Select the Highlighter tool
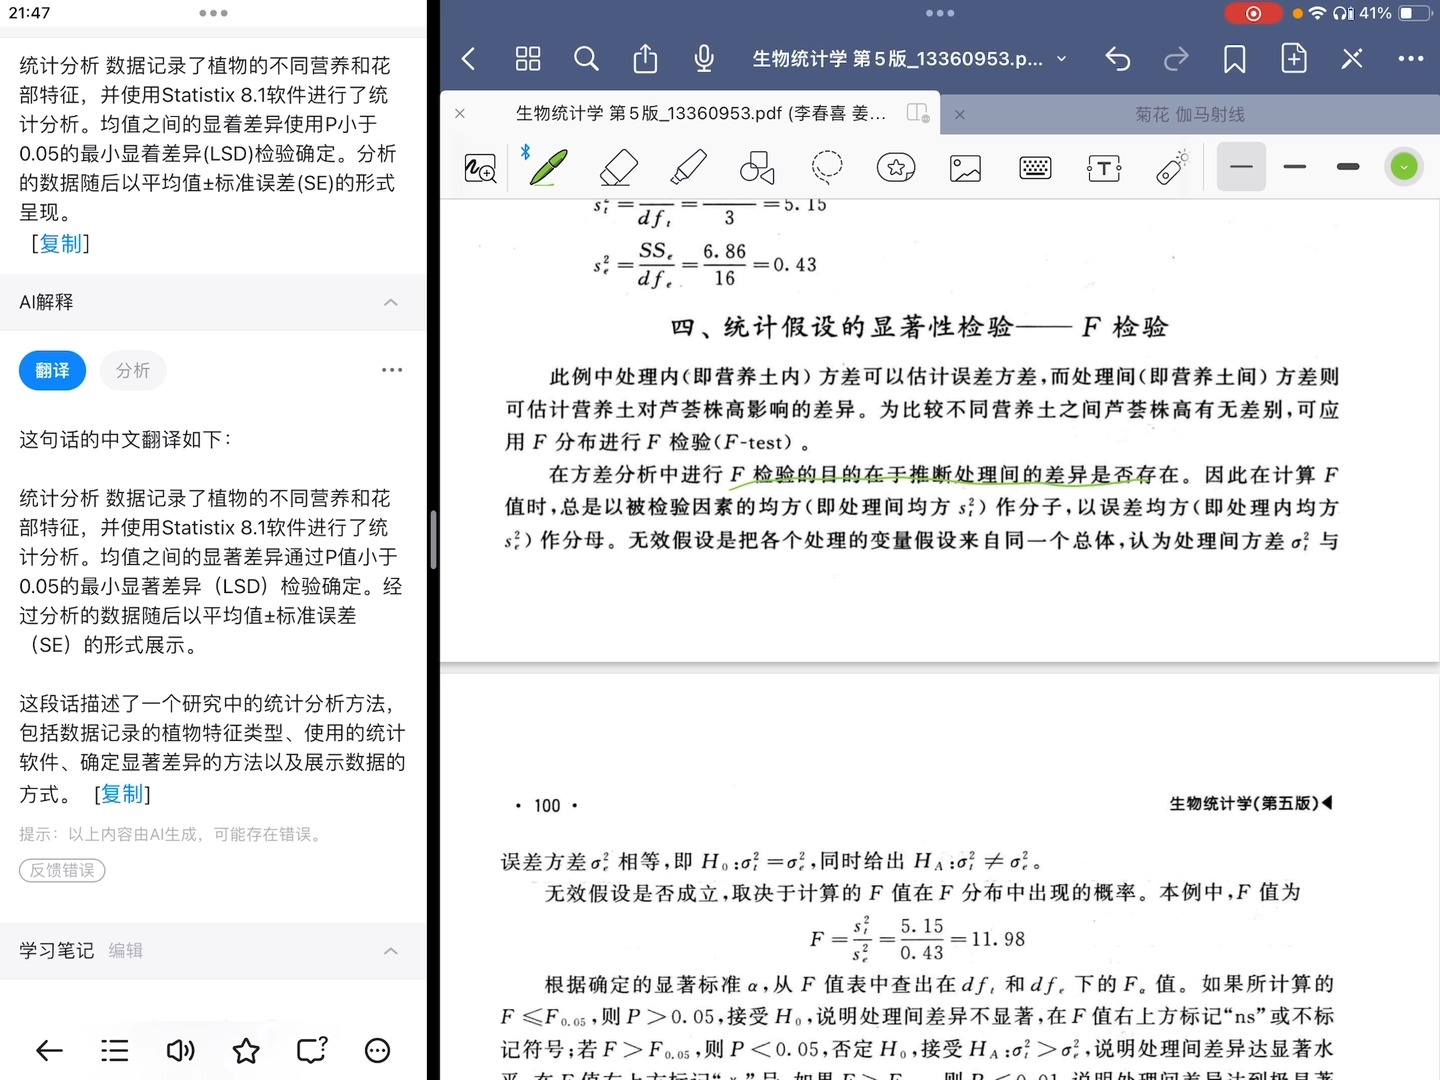Image resolution: width=1440 pixels, height=1080 pixels. [x=688, y=167]
